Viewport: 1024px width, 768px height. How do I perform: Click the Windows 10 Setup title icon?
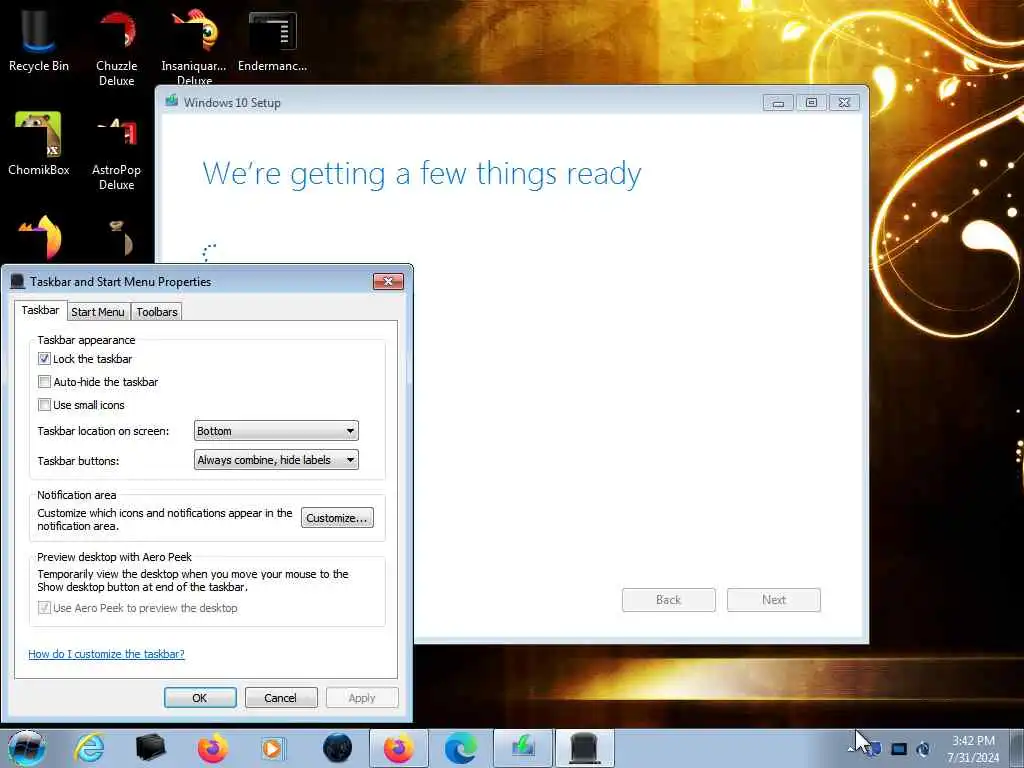(172, 101)
